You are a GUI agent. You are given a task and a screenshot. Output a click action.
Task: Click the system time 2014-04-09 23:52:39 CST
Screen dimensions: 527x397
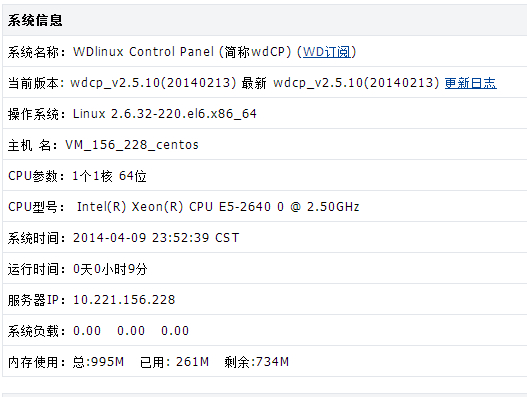156,238
